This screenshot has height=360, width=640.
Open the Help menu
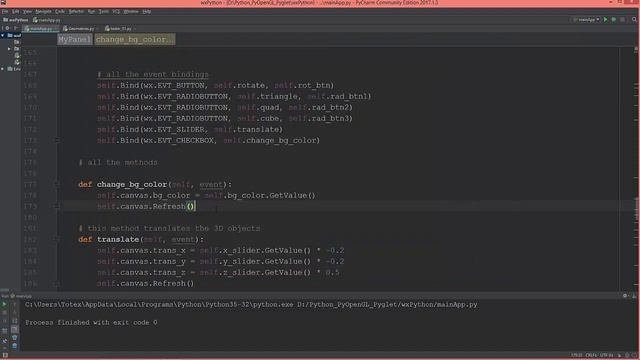coord(147,11)
